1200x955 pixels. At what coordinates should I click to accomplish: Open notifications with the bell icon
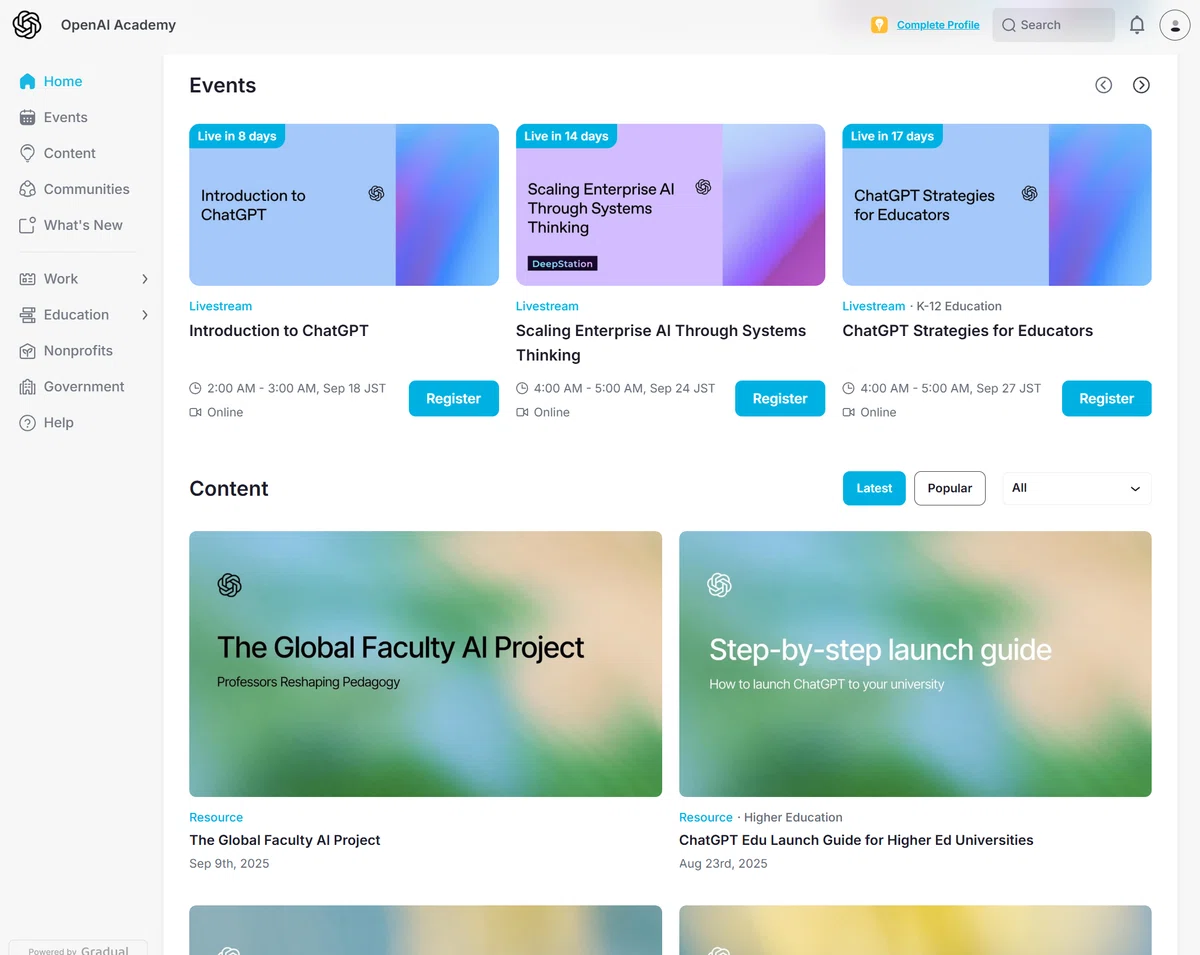click(x=1137, y=25)
